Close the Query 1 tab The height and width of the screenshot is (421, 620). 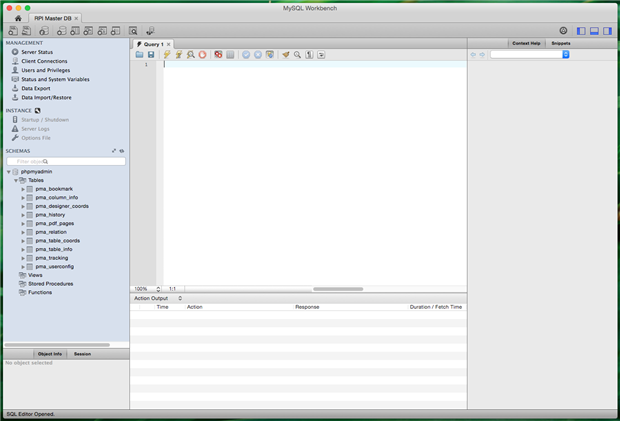tap(168, 44)
